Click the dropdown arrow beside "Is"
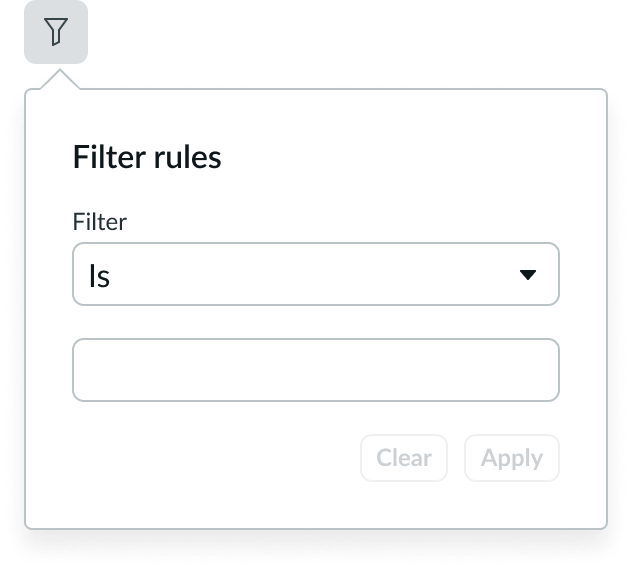This screenshot has height=570, width=632. [528, 275]
